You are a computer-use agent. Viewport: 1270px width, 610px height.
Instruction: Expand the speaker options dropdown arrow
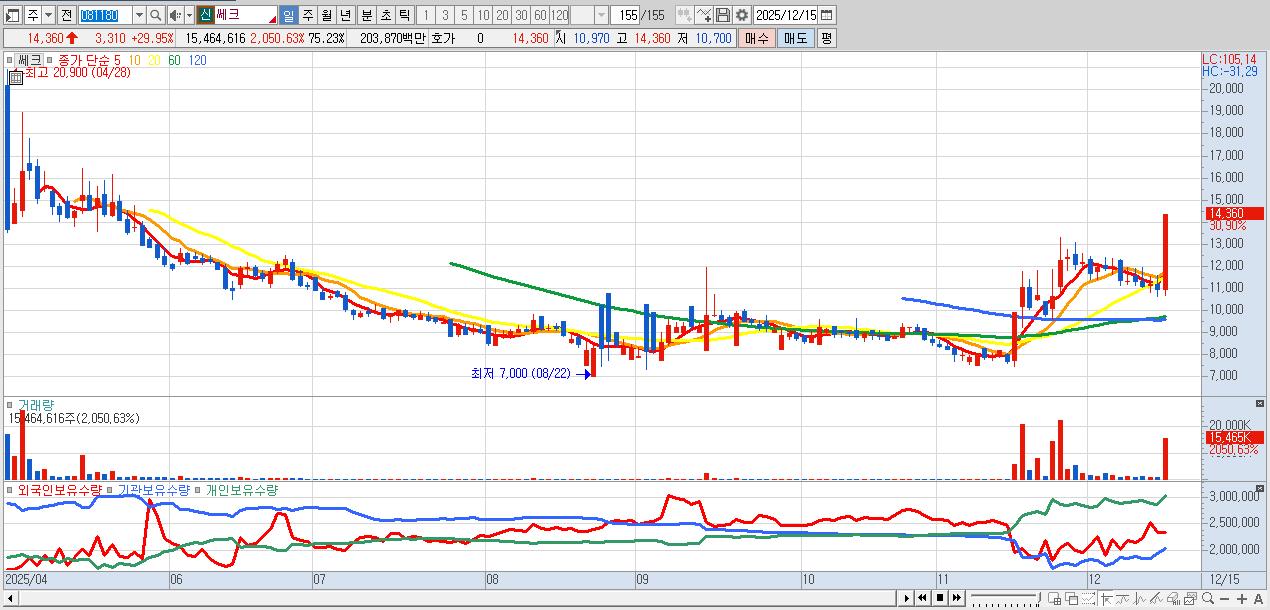point(189,15)
